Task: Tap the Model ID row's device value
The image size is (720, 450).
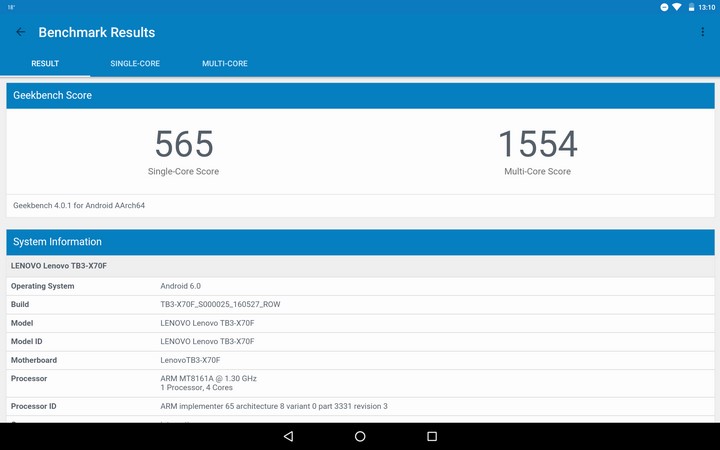Action: tap(207, 342)
